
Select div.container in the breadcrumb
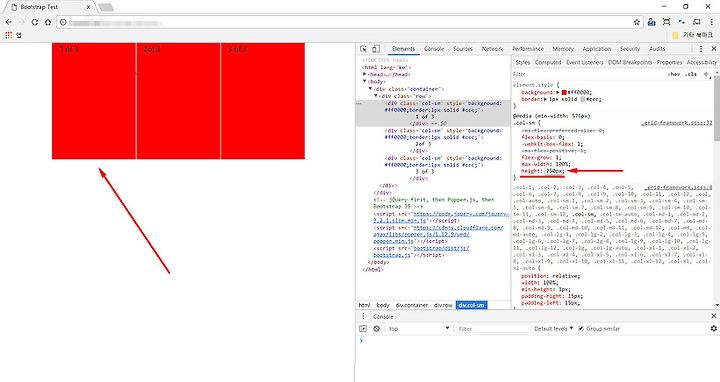click(x=412, y=305)
